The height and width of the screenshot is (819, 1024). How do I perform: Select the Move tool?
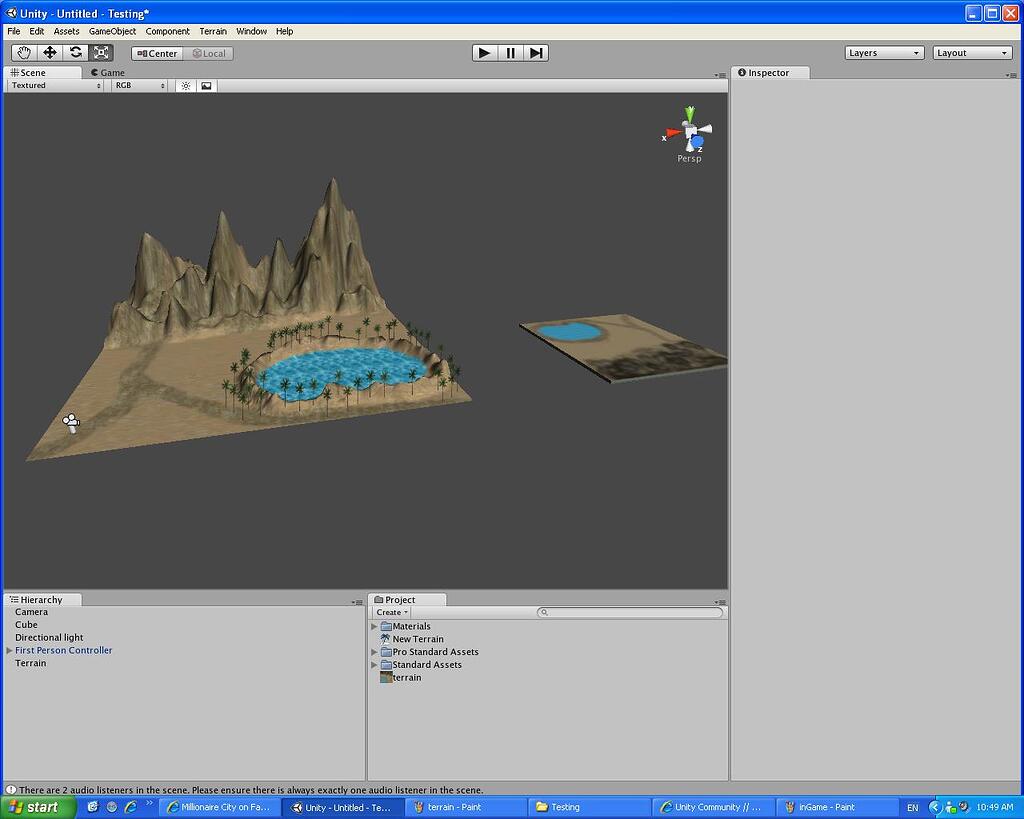tap(49, 52)
